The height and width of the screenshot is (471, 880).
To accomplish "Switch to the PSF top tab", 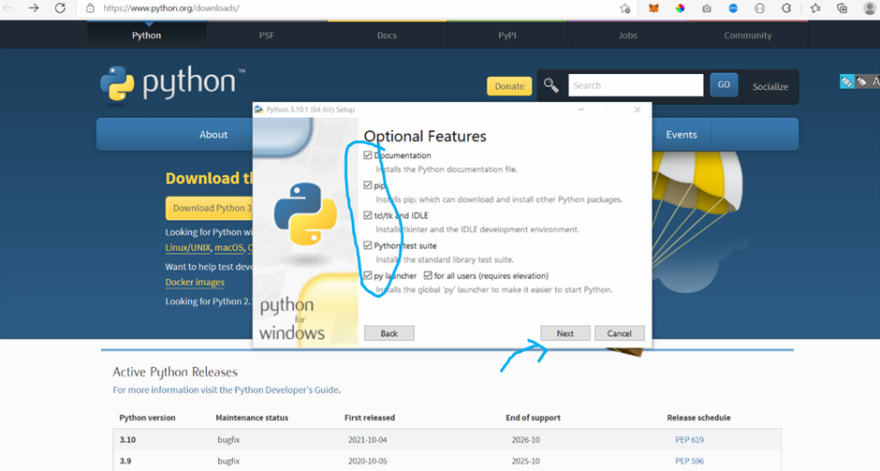I will 267,35.
